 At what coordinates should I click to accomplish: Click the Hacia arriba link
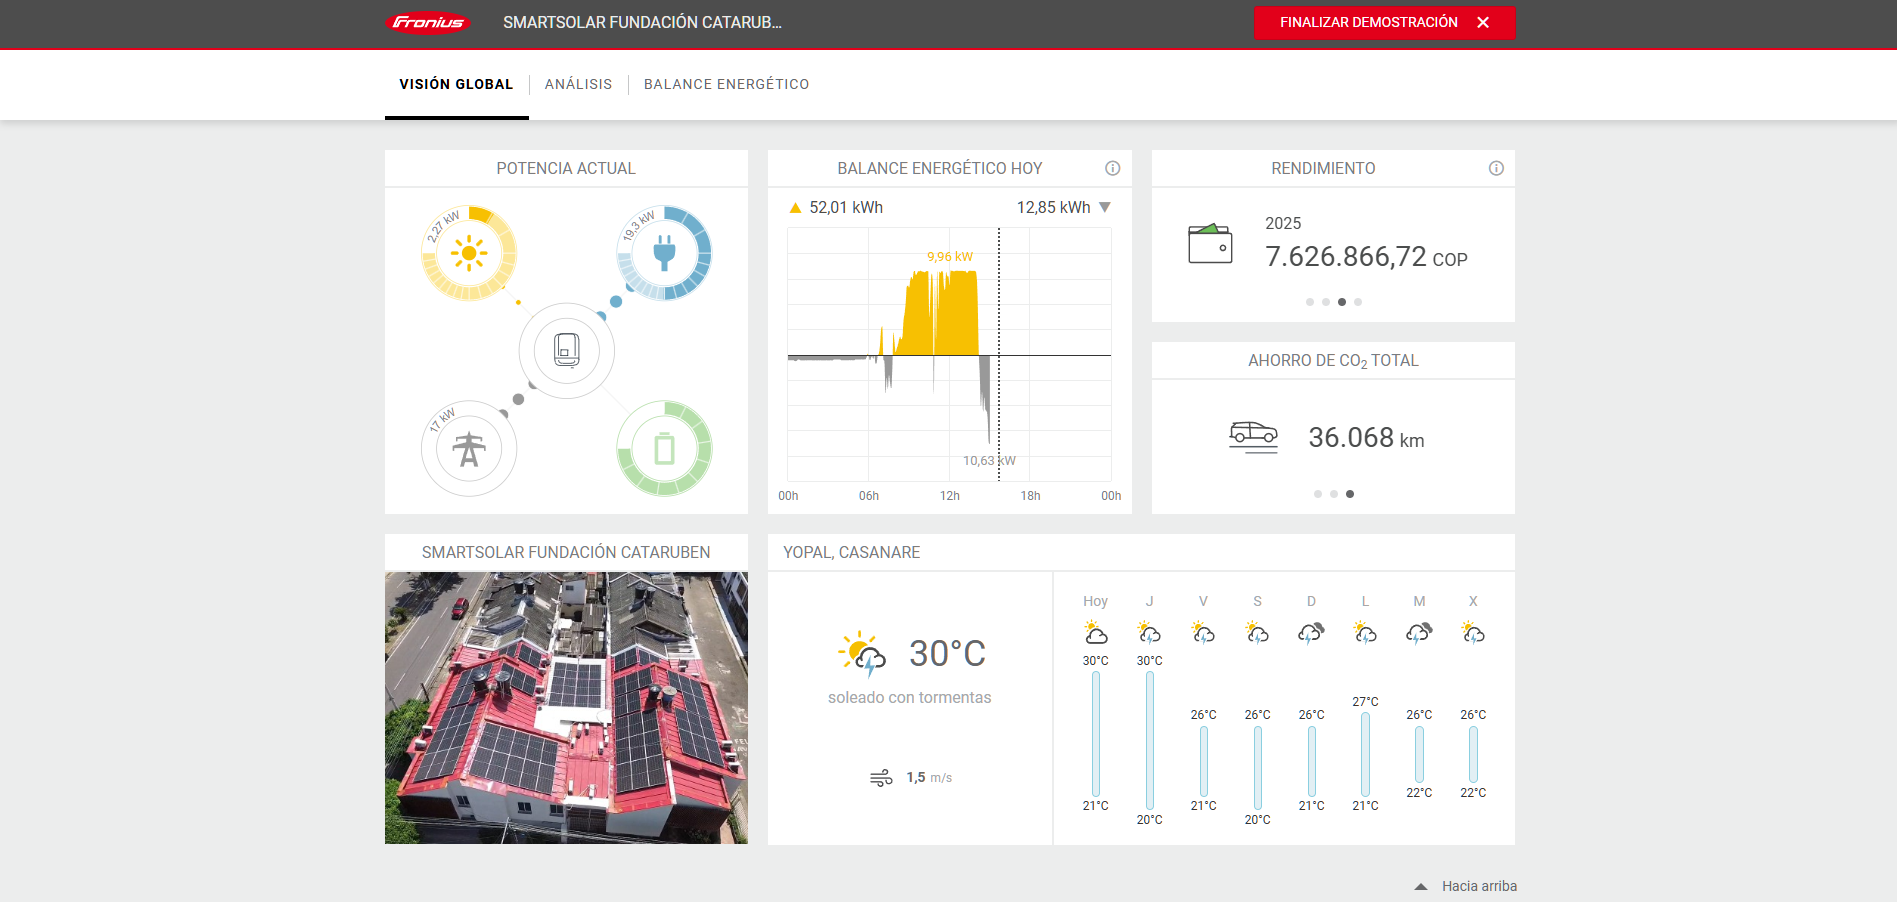[1479, 887]
